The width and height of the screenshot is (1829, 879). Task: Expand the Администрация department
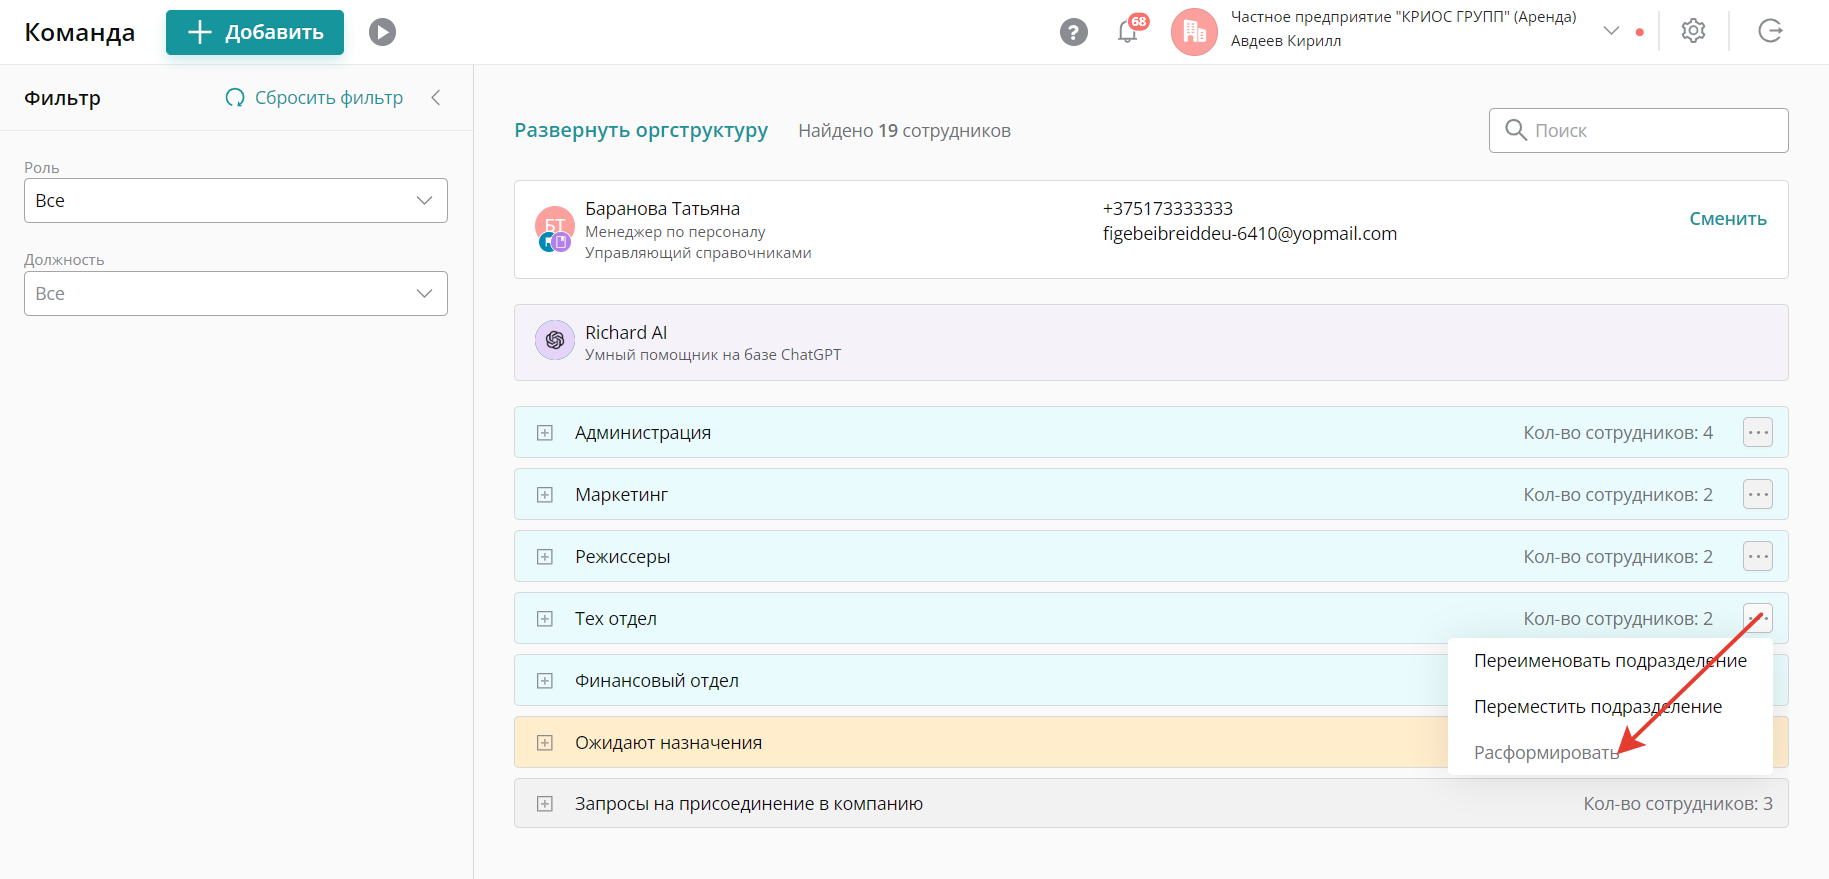[545, 433]
